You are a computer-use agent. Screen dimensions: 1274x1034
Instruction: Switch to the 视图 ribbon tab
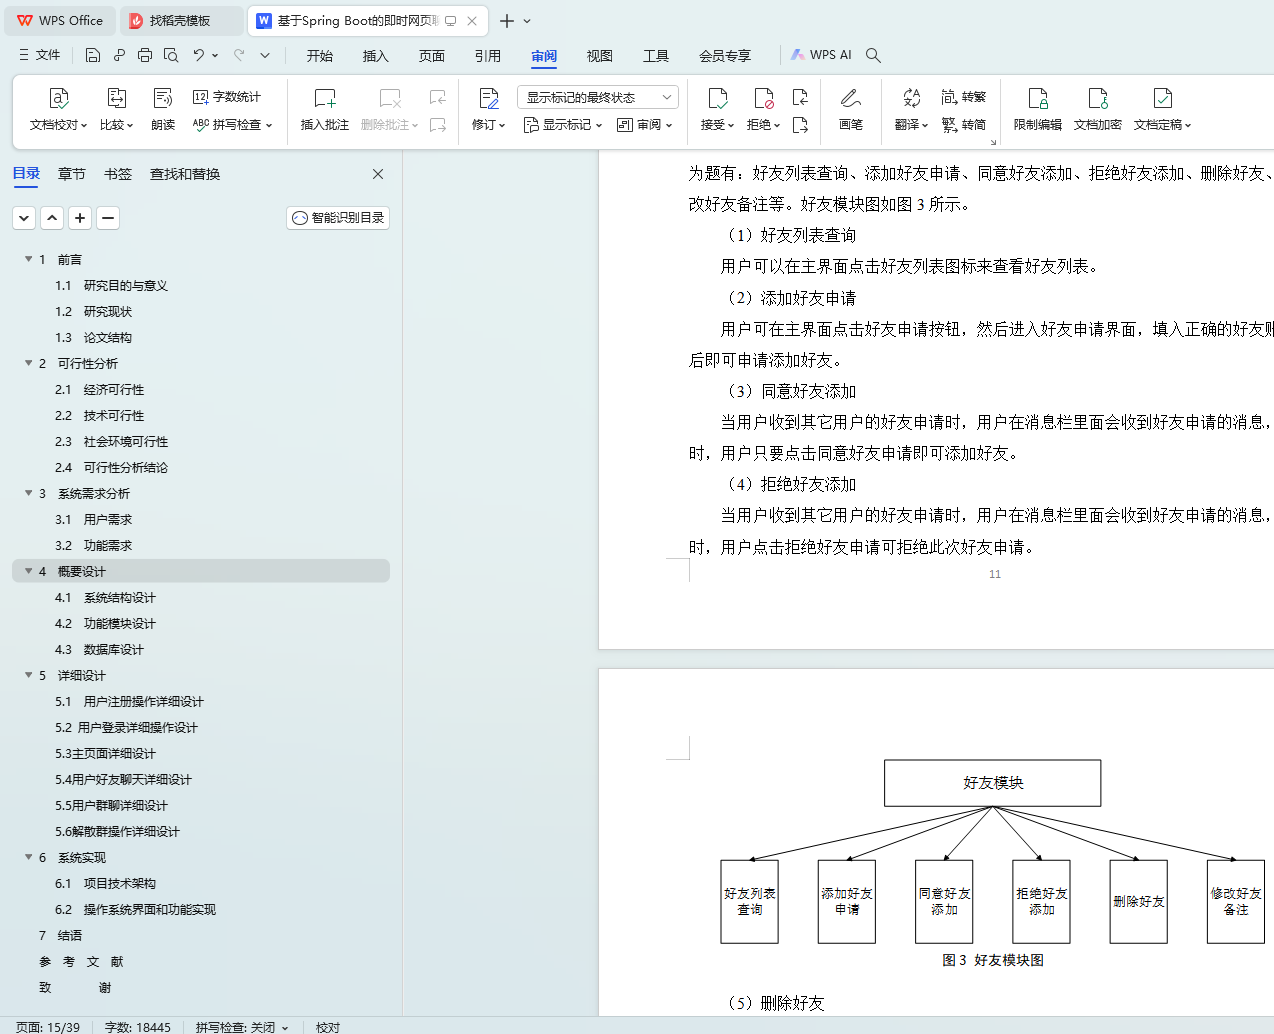600,56
